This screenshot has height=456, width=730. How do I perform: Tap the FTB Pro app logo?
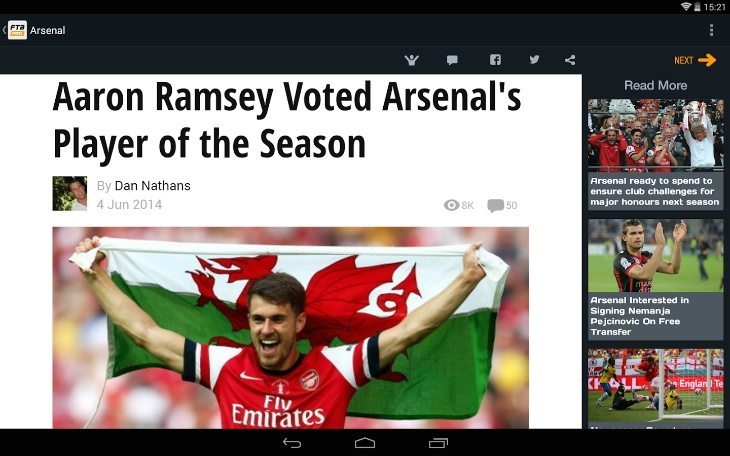click(17, 30)
